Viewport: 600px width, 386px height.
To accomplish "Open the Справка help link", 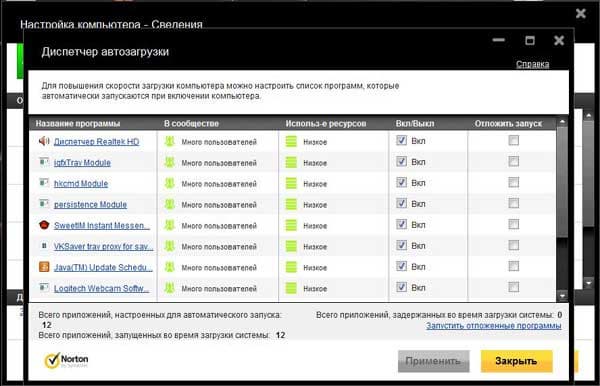I will pos(532,64).
